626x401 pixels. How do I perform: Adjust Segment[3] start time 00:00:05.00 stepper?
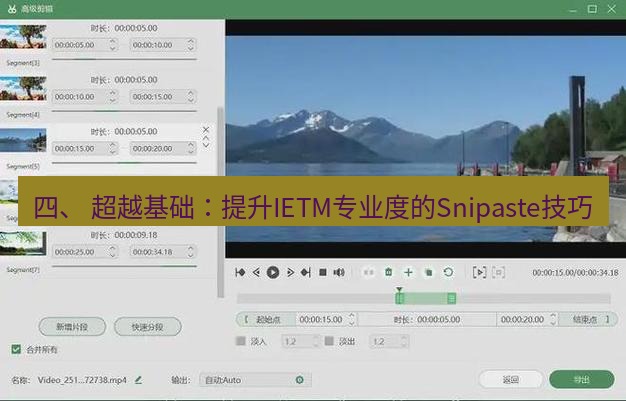coord(113,45)
